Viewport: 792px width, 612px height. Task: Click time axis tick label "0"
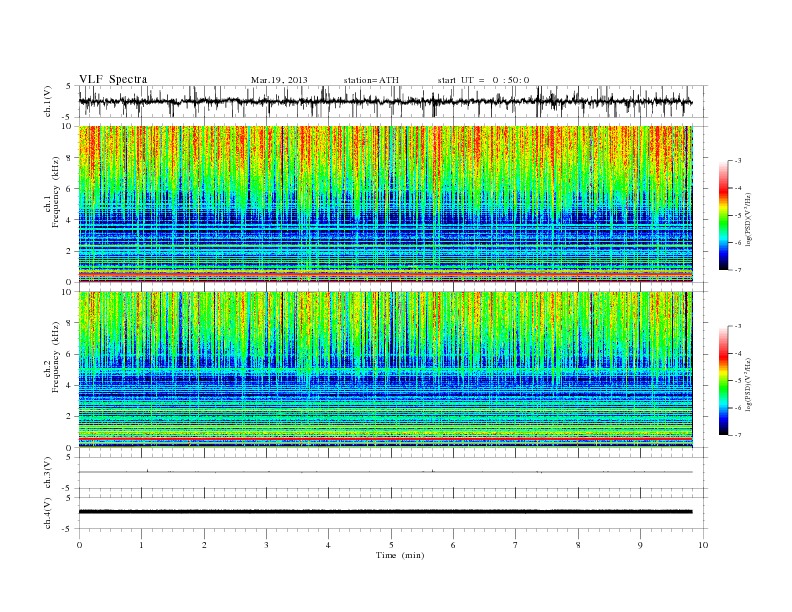(x=79, y=545)
